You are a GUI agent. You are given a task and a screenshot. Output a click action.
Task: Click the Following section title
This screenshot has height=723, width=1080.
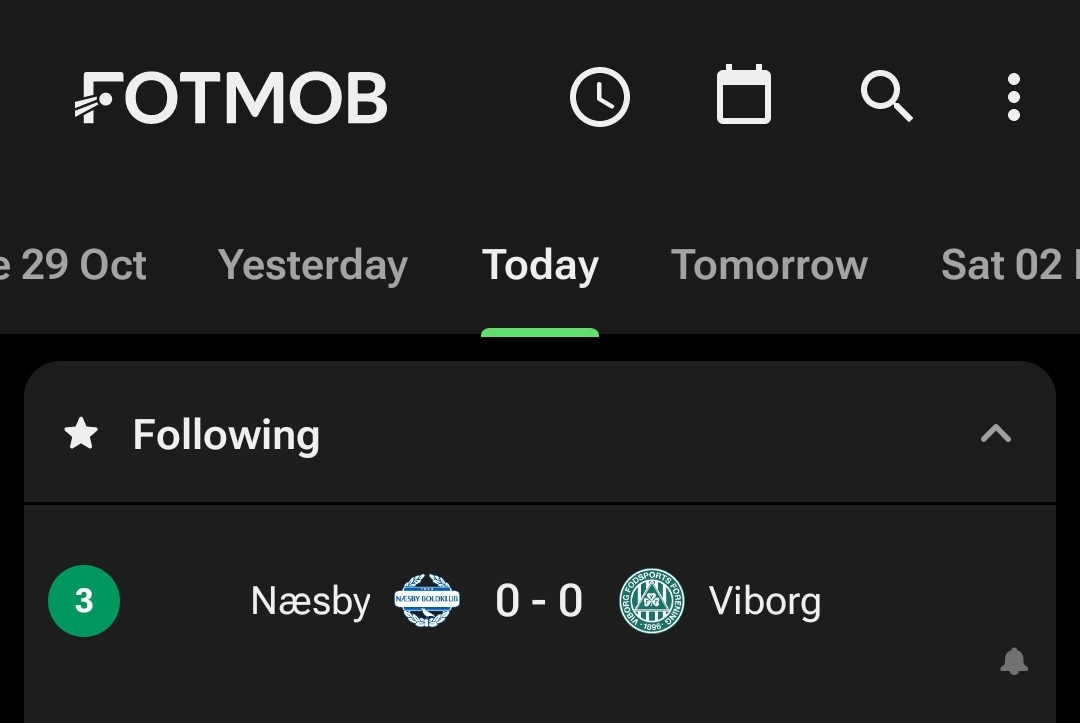[x=226, y=435]
